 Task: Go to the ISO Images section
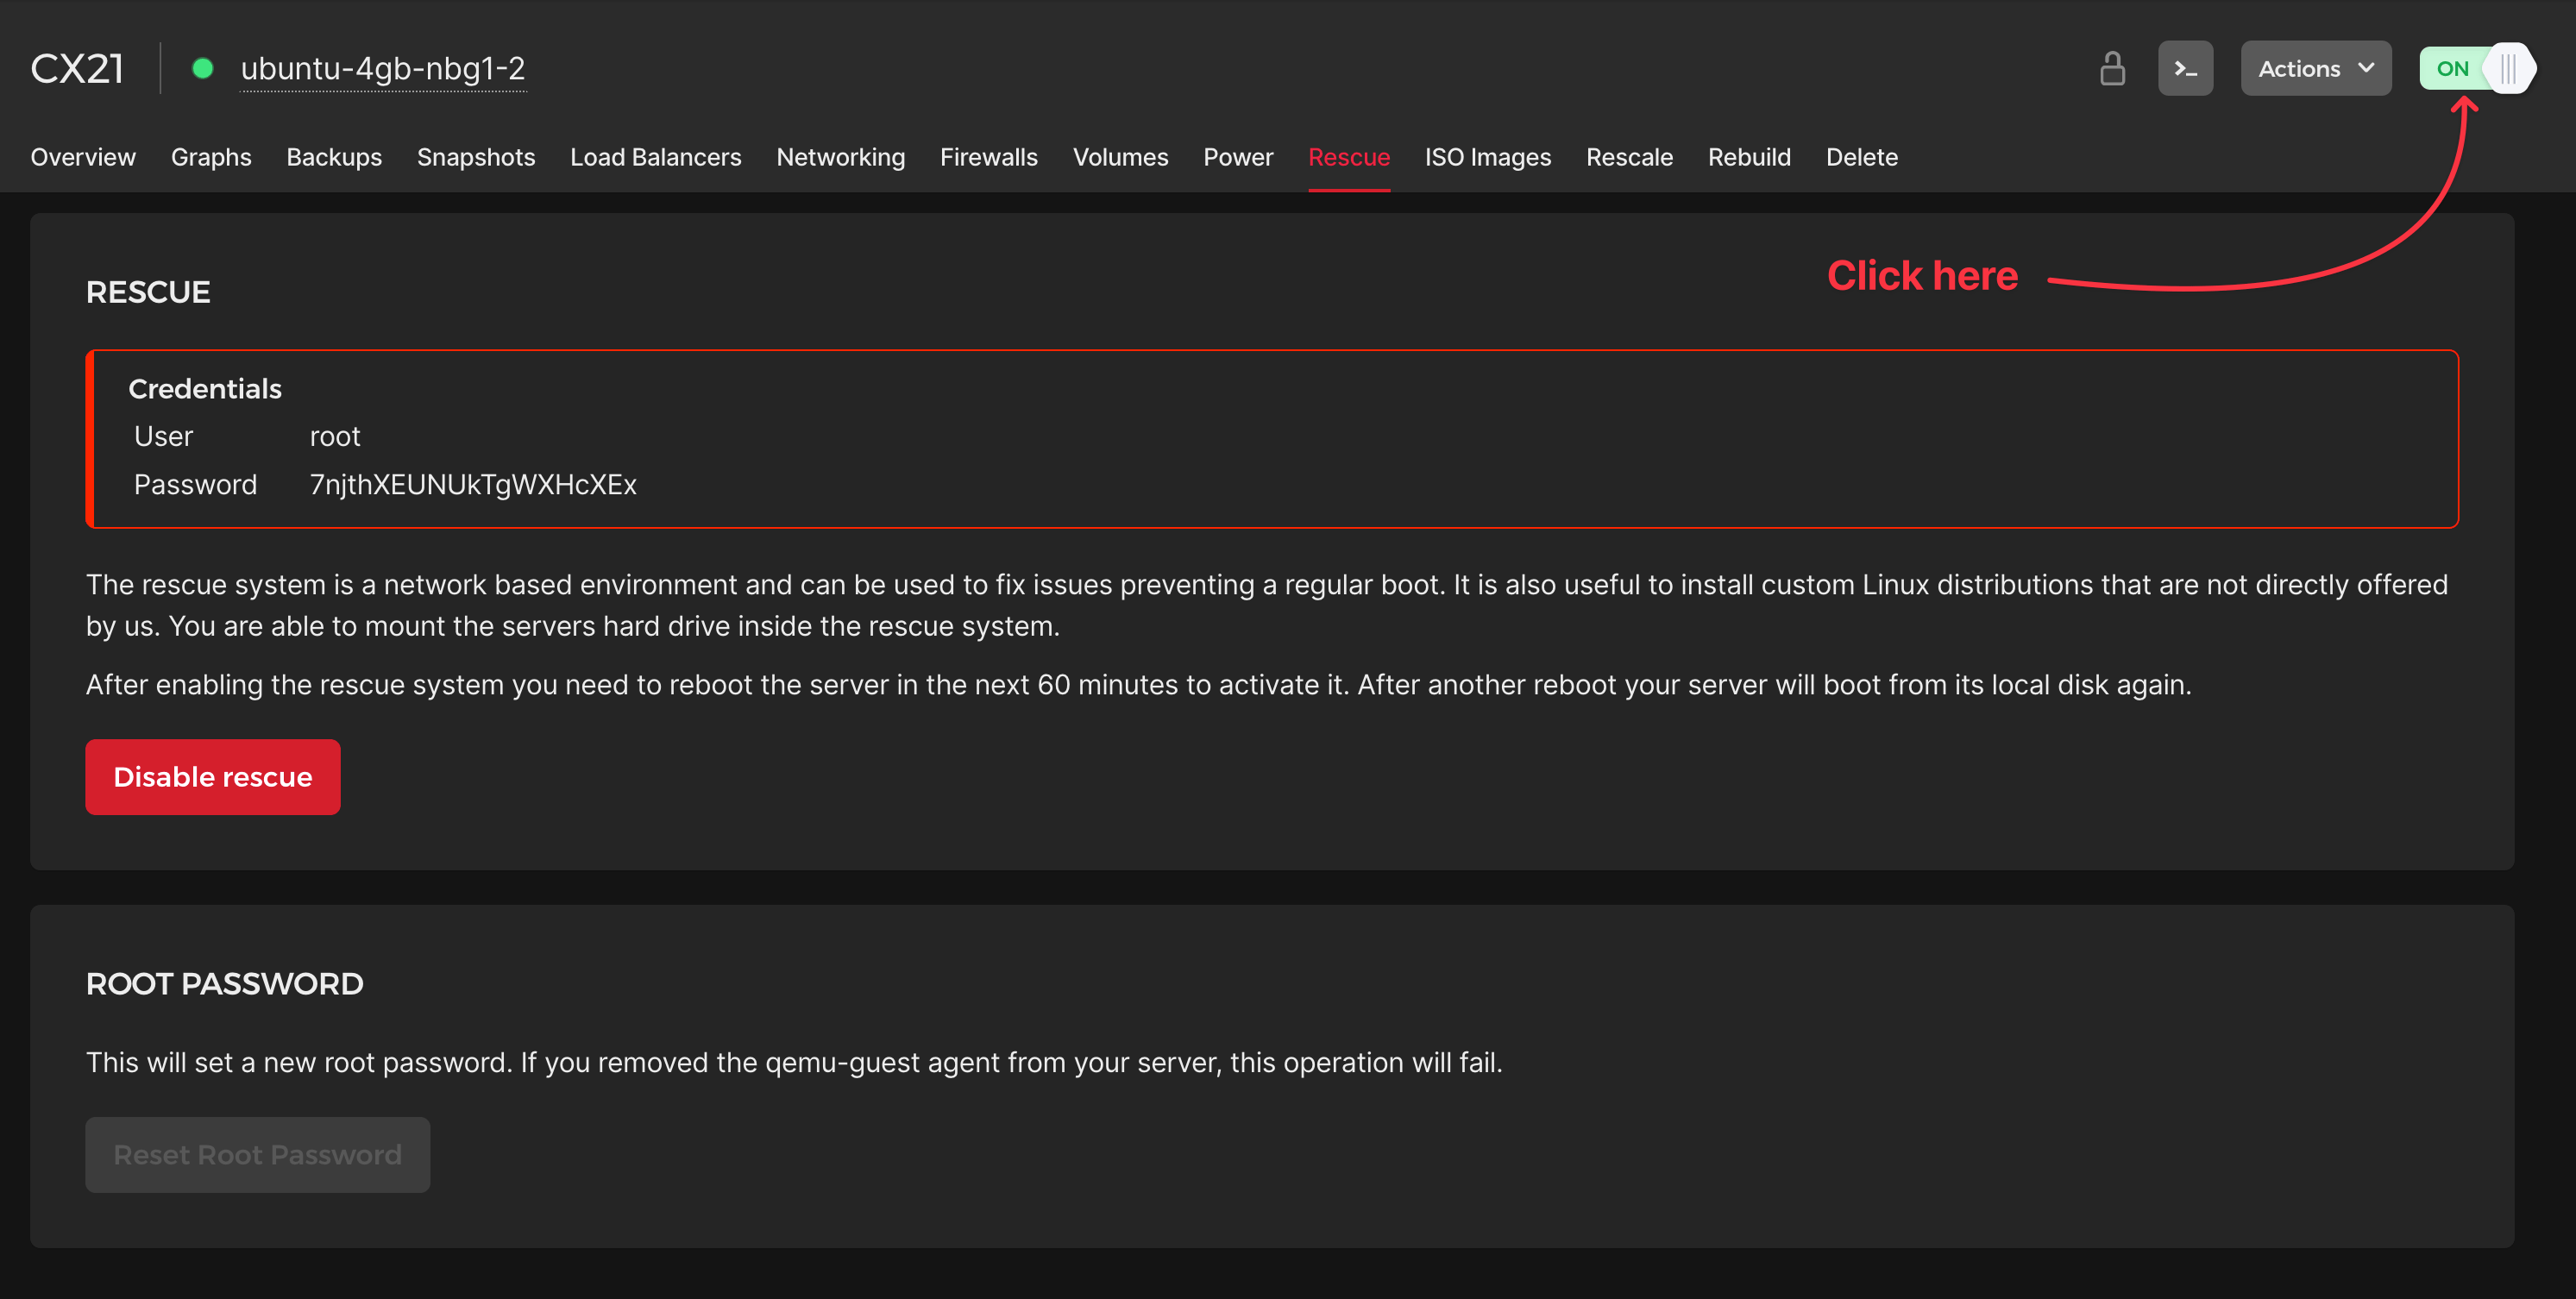pos(1487,157)
